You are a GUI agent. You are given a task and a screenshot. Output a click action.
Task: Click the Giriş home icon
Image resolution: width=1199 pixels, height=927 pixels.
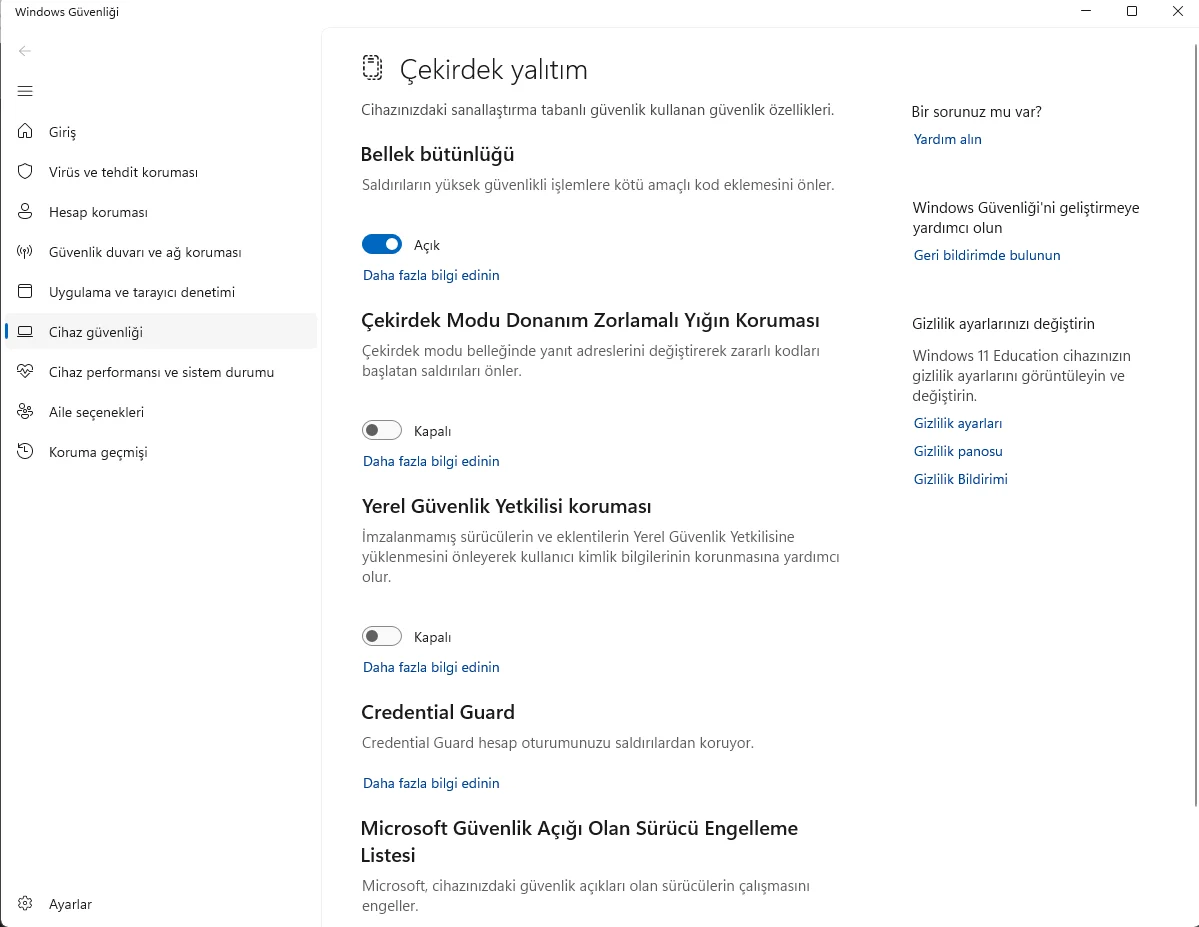(25, 132)
